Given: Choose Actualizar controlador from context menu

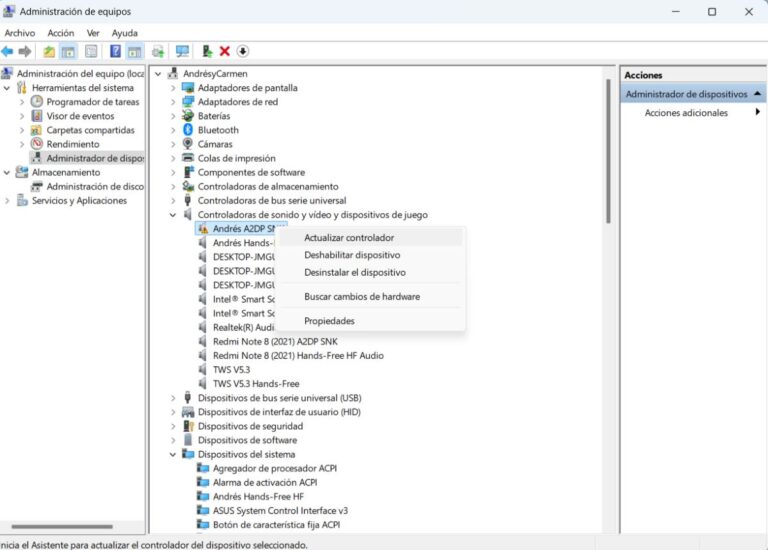Looking at the screenshot, I should (349, 238).
